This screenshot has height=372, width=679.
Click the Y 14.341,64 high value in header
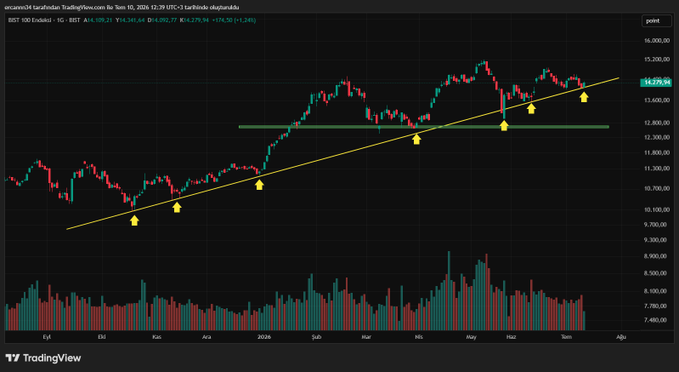[130, 20]
